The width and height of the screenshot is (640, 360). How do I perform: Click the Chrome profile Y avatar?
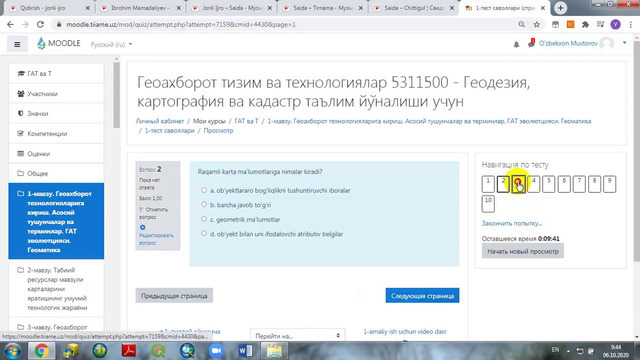(616, 24)
